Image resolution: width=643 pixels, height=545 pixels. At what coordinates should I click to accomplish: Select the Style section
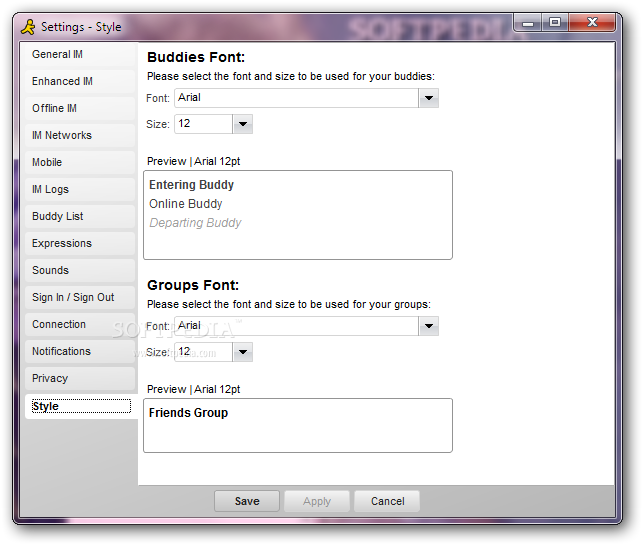point(81,406)
